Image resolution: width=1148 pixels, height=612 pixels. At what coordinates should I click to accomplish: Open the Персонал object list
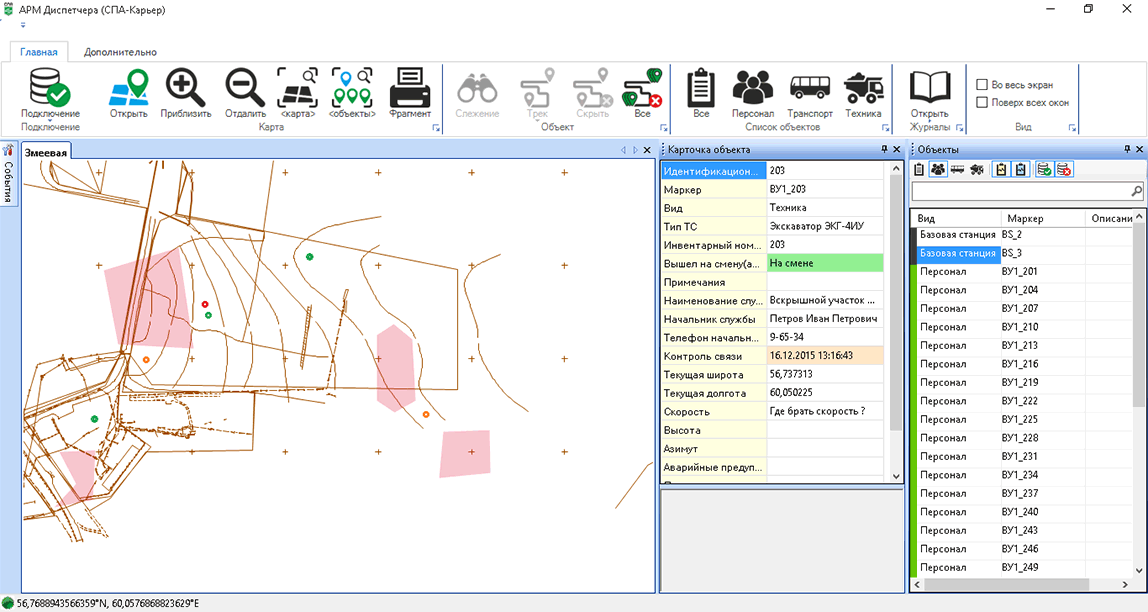coord(753,87)
